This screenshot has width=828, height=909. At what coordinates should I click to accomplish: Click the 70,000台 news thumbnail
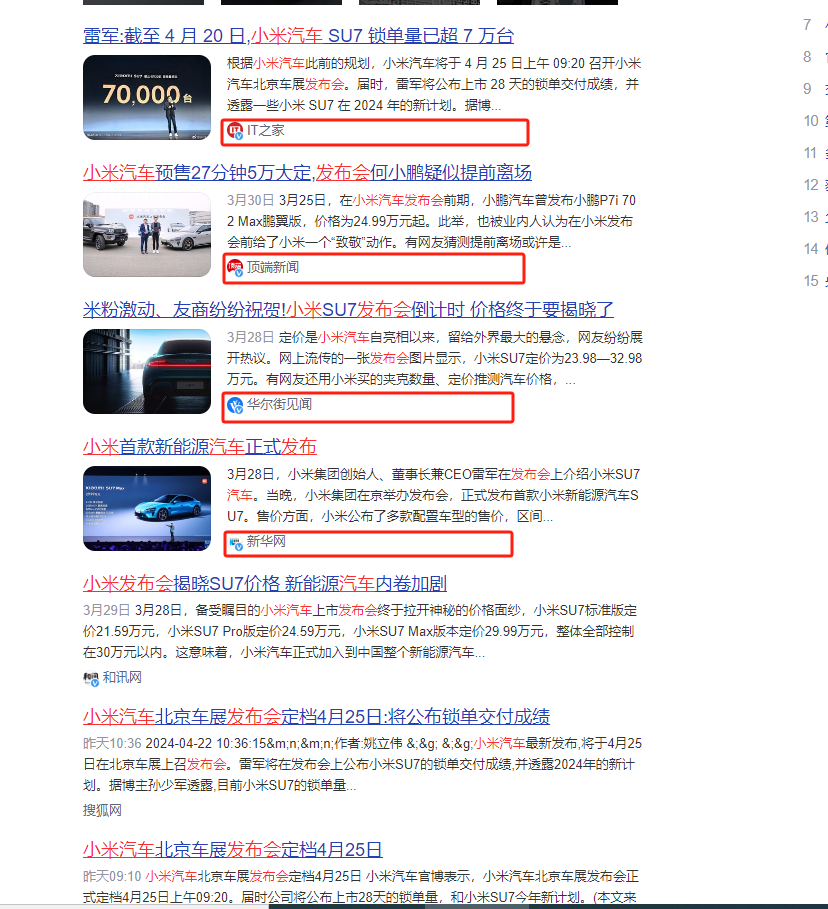(147, 96)
